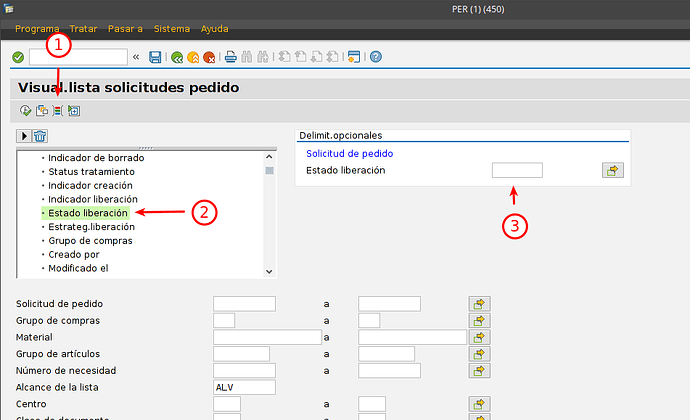Click the Solicitud de pedido to field
This screenshot has width=690, height=420.
[389, 304]
